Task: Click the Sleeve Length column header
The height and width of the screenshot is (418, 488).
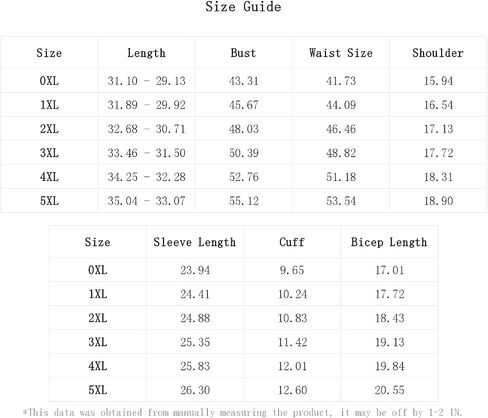Action: click(195, 242)
